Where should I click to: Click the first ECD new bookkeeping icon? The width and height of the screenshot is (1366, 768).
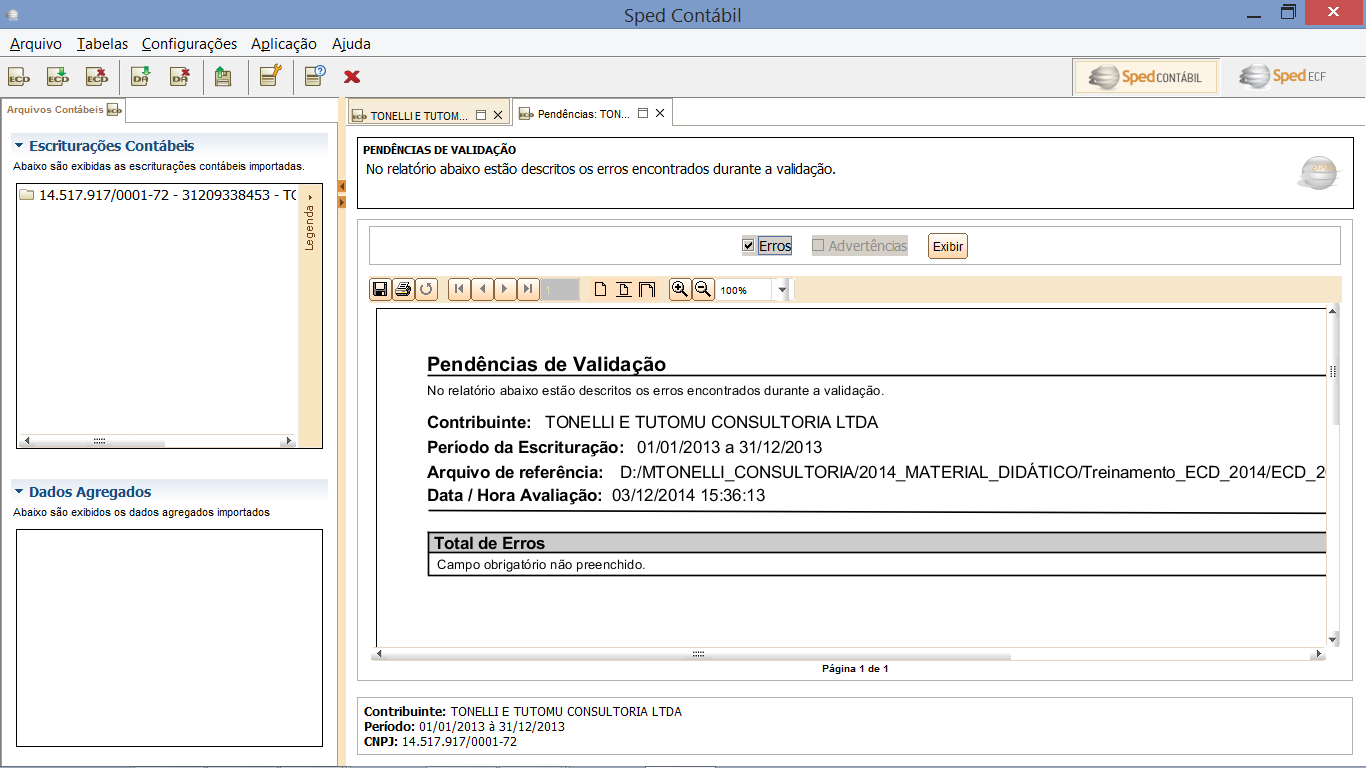click(x=19, y=76)
